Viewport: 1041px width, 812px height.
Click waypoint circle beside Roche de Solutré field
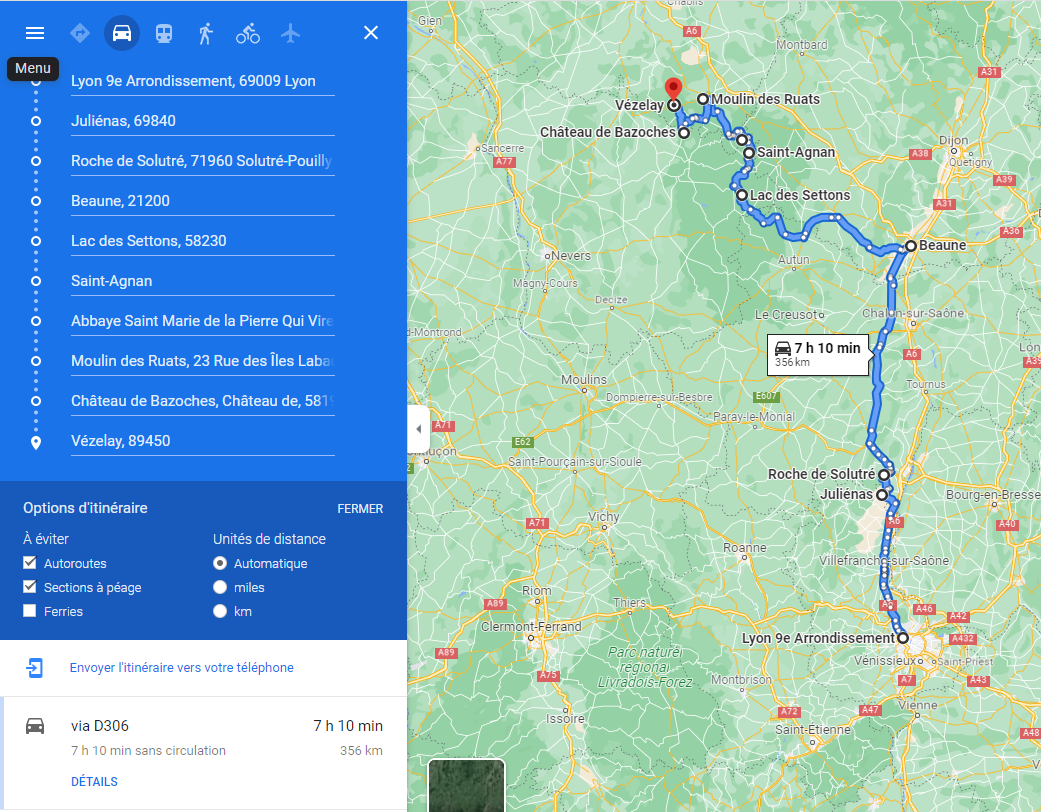pyautogui.click(x=36, y=161)
